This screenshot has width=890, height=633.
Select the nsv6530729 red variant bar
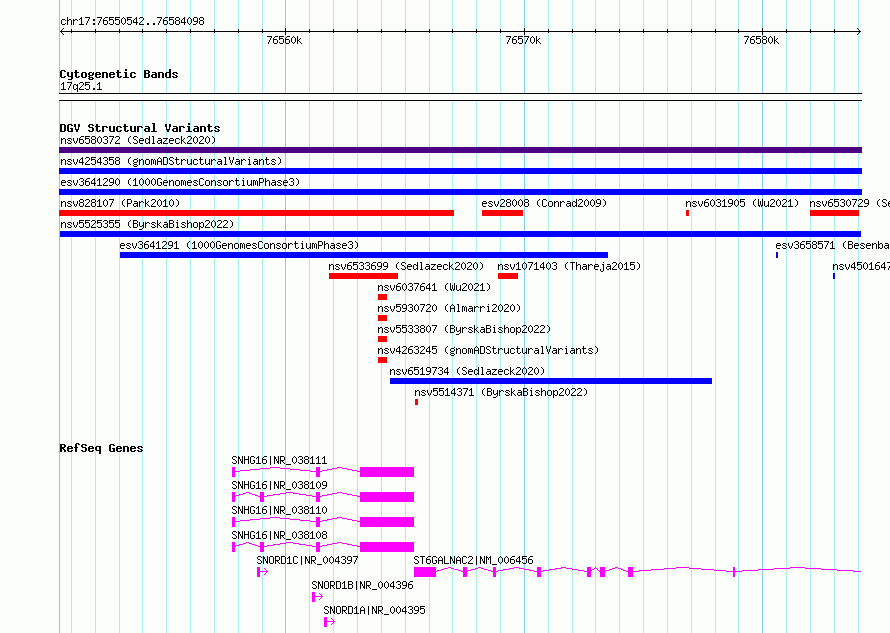(834, 213)
